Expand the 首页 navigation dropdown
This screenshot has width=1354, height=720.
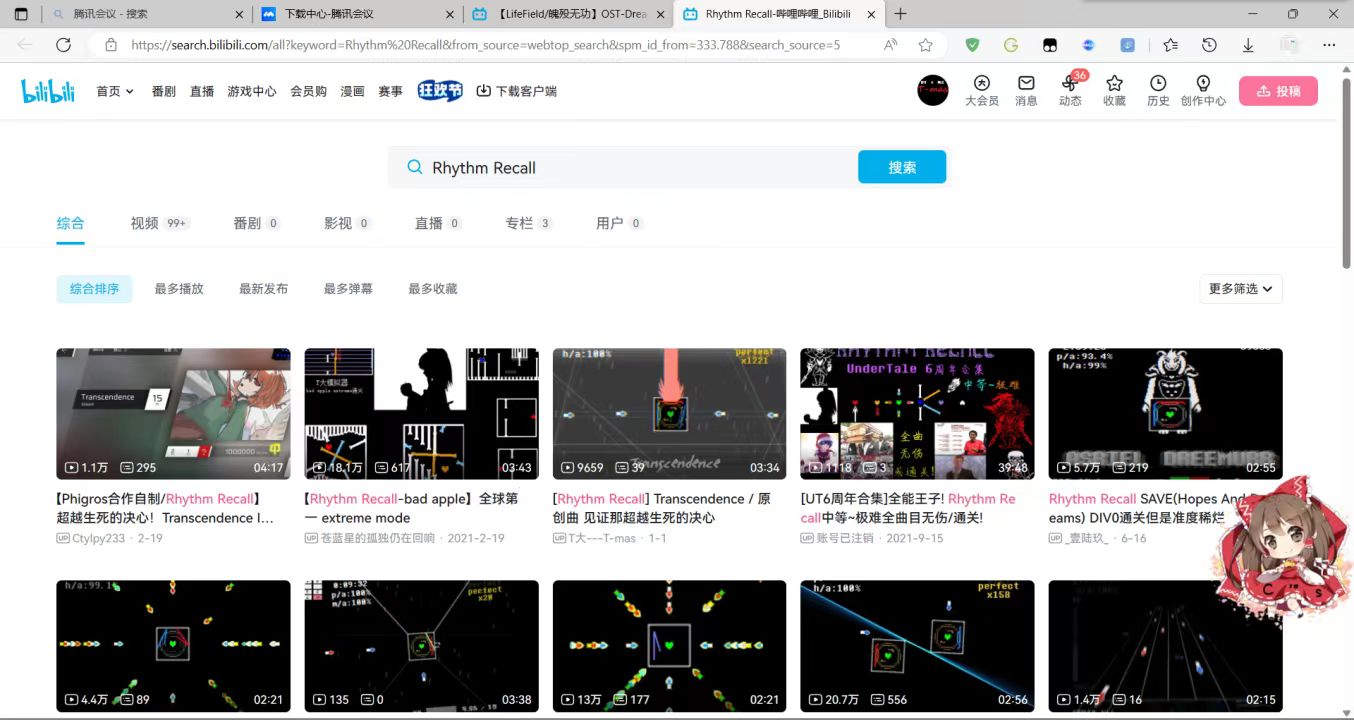click(114, 91)
